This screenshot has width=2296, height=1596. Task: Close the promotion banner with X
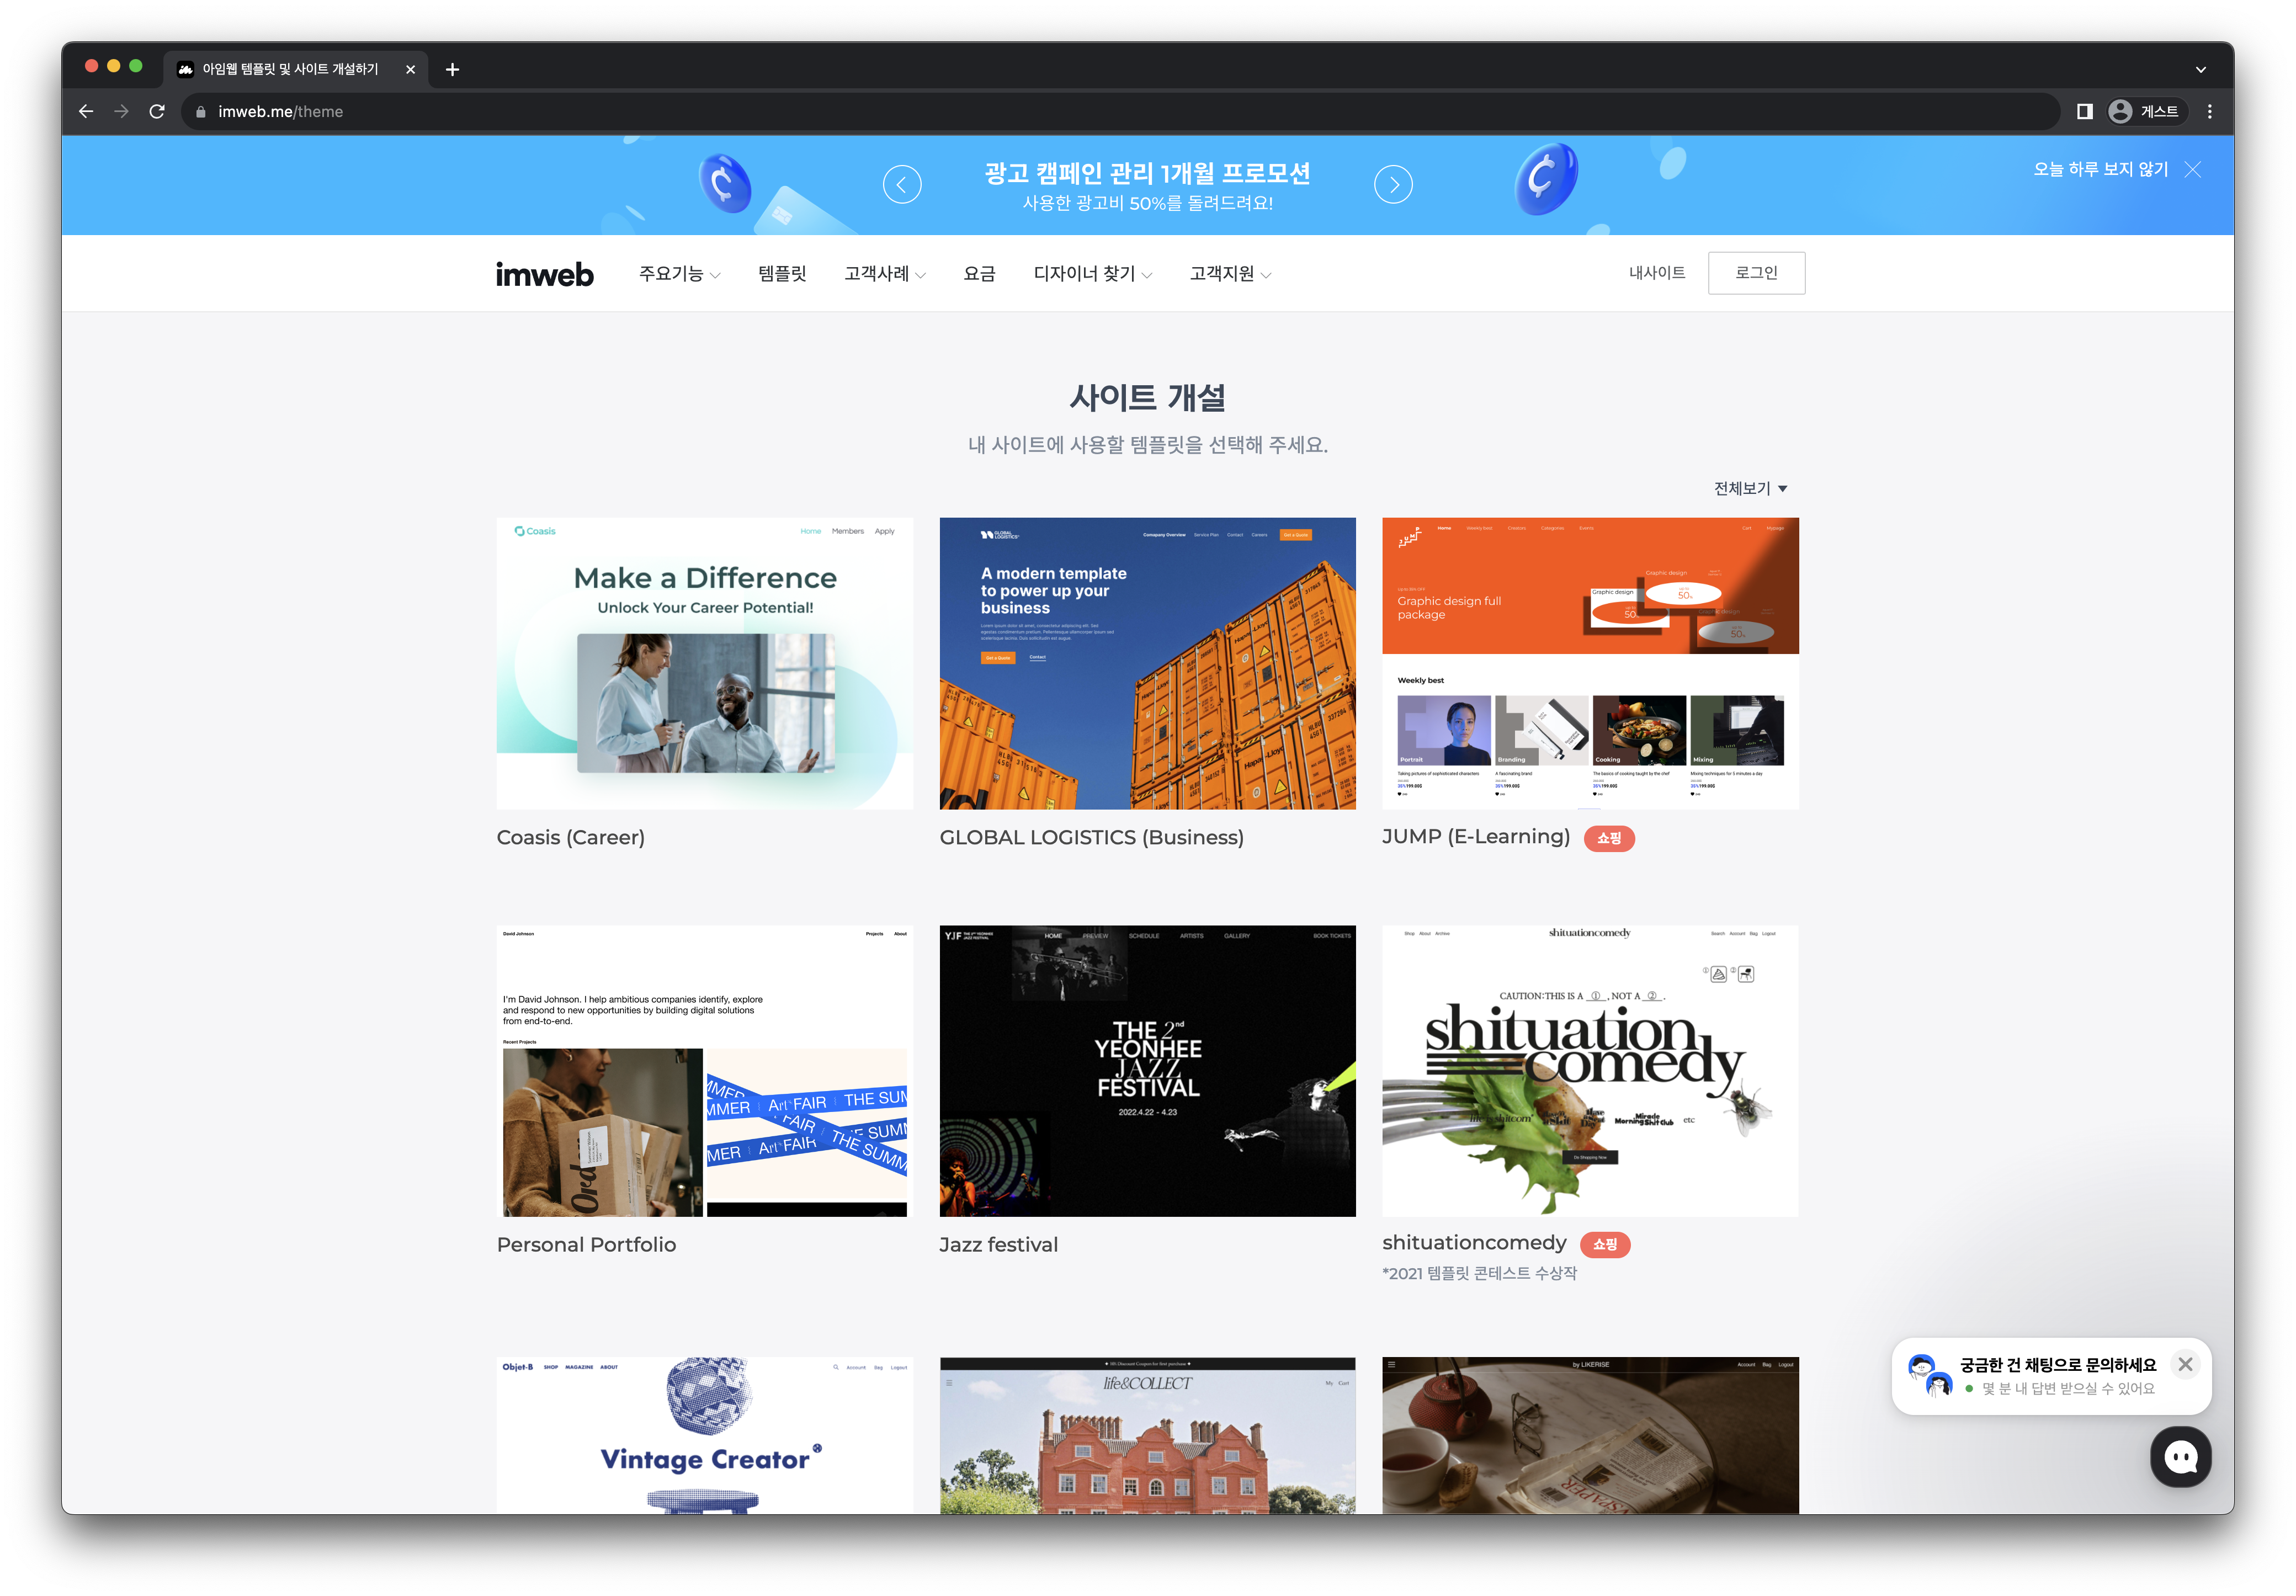tap(2193, 170)
